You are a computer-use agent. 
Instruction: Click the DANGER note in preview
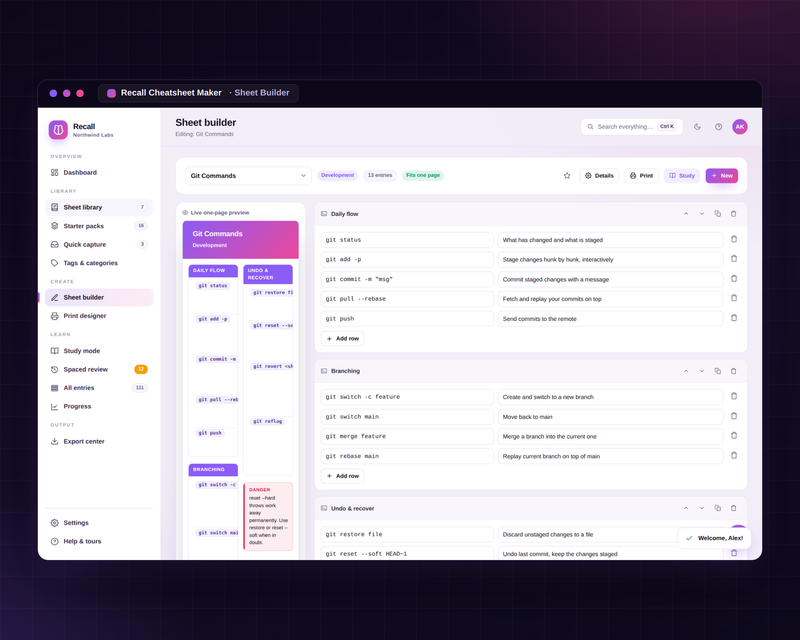[268, 516]
